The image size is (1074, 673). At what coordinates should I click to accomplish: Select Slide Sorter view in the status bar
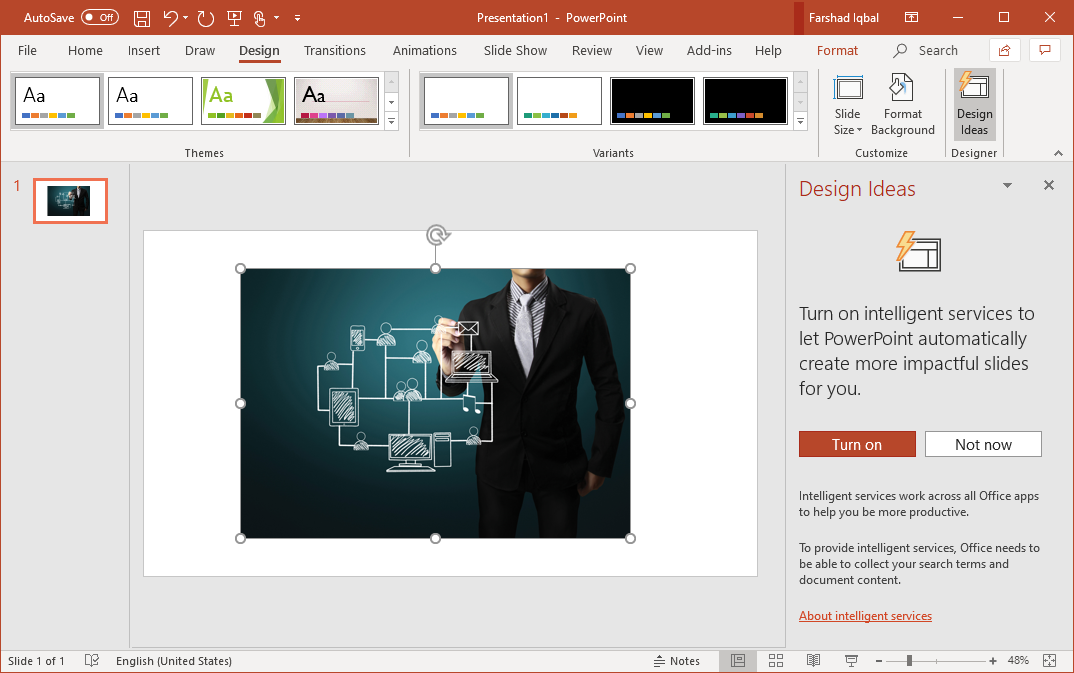776,660
